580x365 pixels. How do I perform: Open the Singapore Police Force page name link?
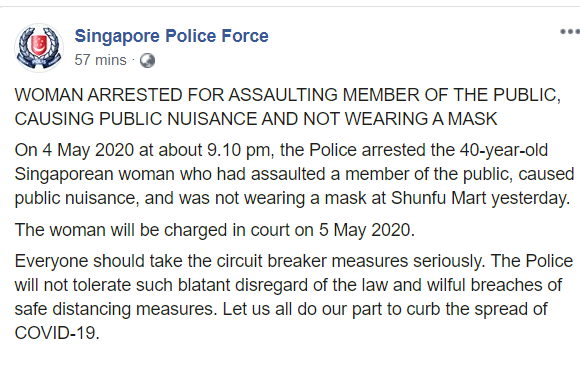coord(171,36)
